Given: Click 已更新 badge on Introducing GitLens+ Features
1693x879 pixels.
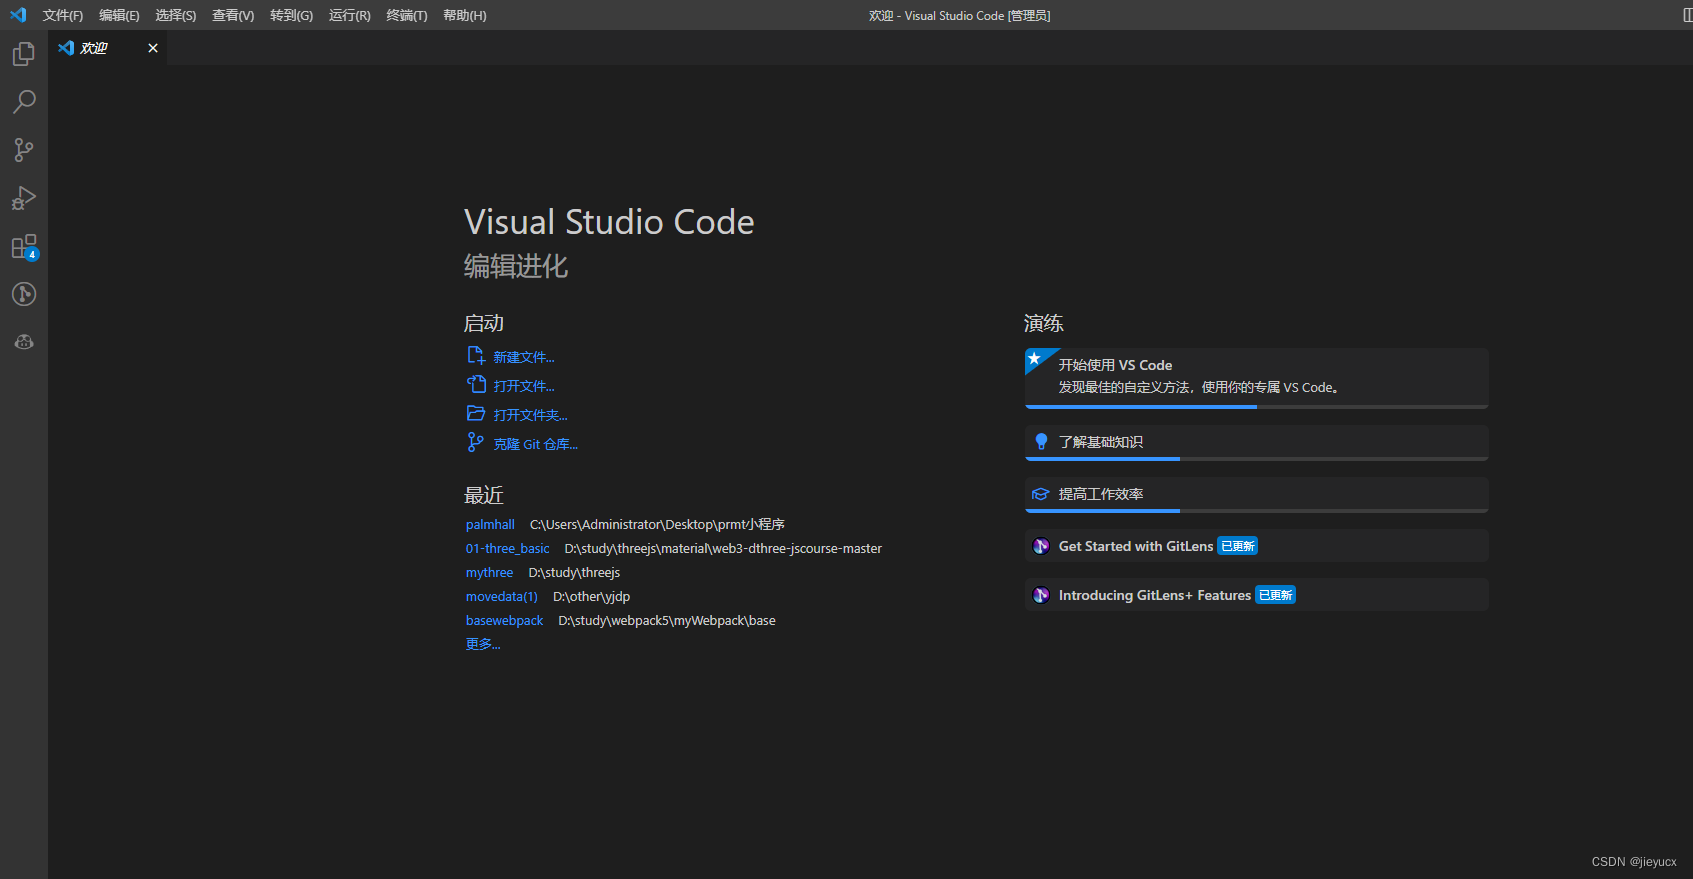Looking at the screenshot, I should 1276,595.
